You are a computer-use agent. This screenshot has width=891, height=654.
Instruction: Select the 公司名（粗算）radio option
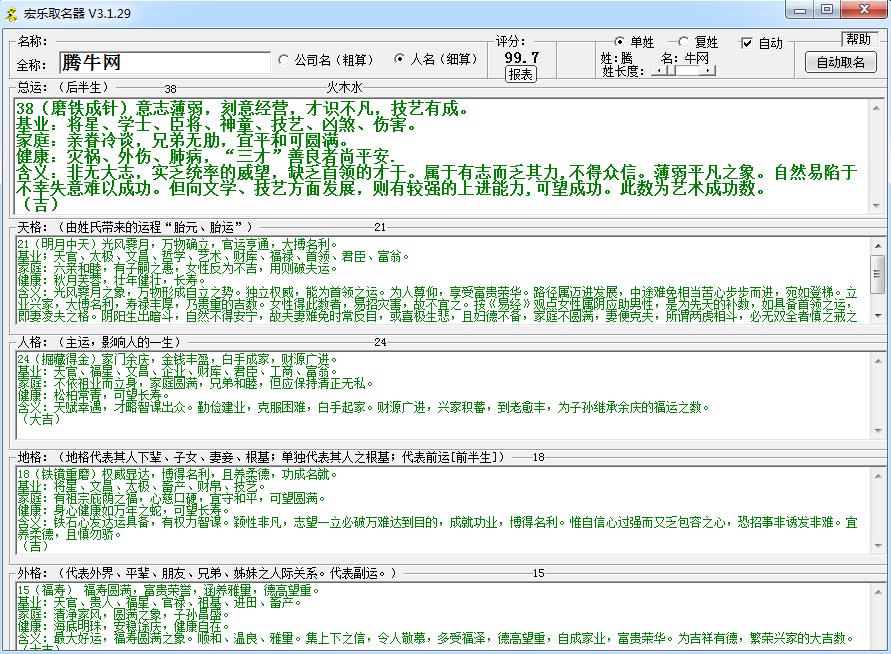tap(285, 60)
